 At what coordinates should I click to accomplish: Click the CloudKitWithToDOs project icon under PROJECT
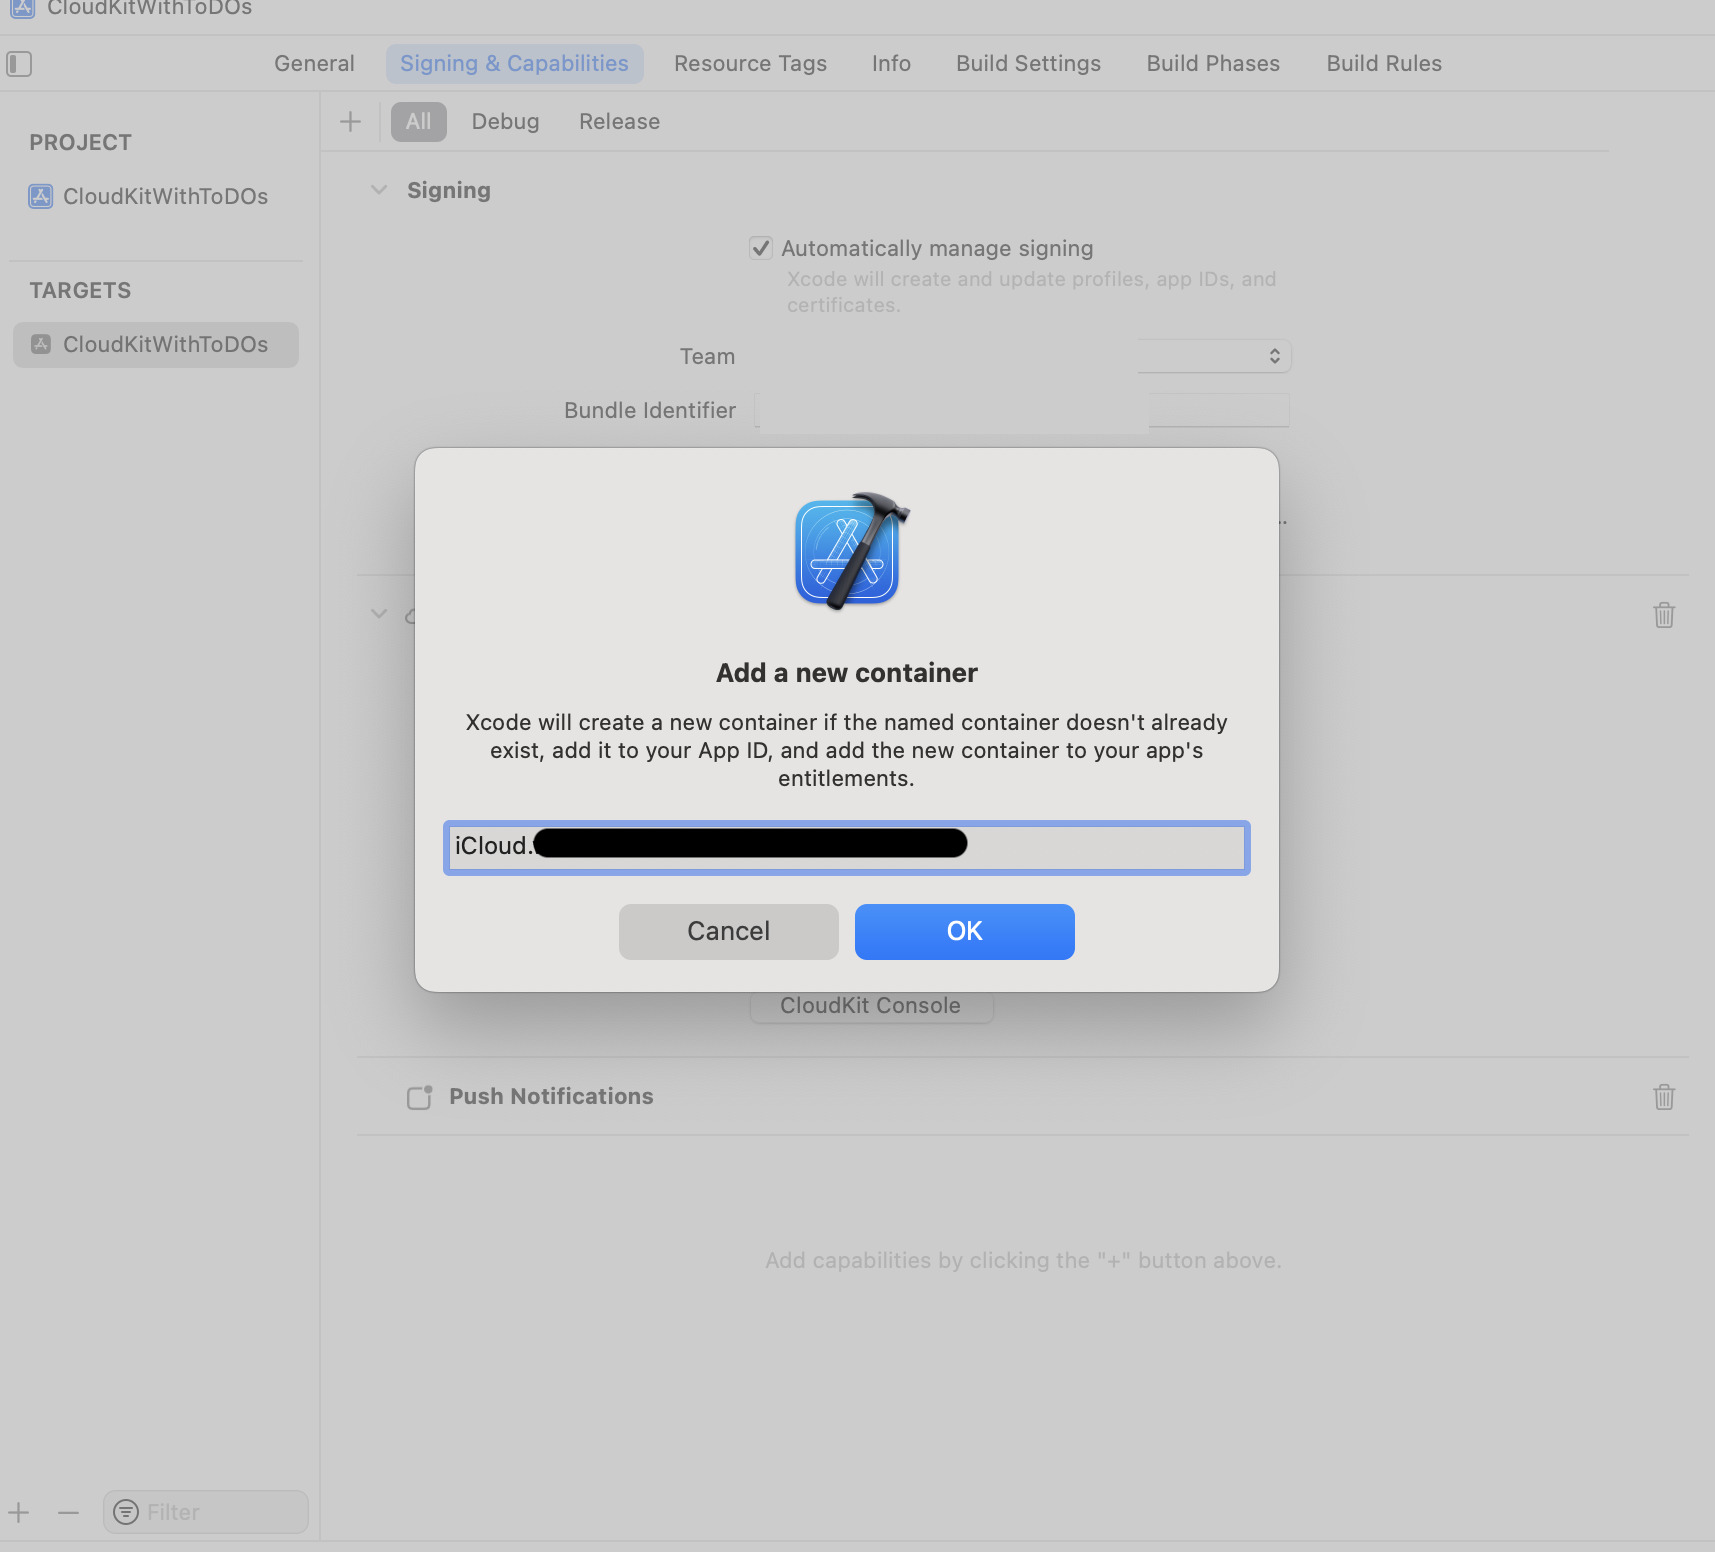(40, 196)
